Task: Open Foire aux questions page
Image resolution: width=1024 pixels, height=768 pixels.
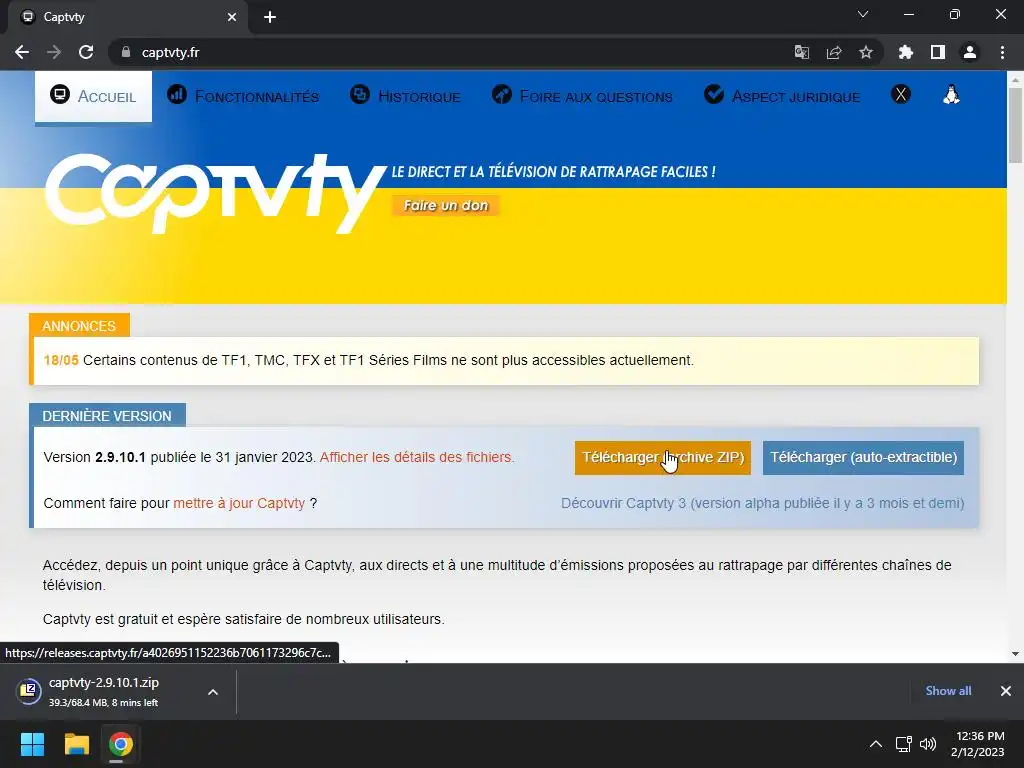Action: click(582, 96)
